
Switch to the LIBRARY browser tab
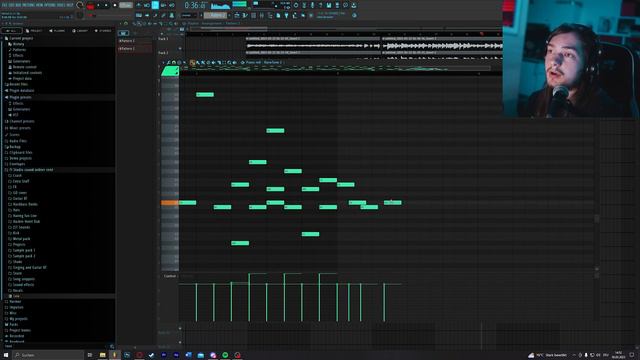point(80,31)
